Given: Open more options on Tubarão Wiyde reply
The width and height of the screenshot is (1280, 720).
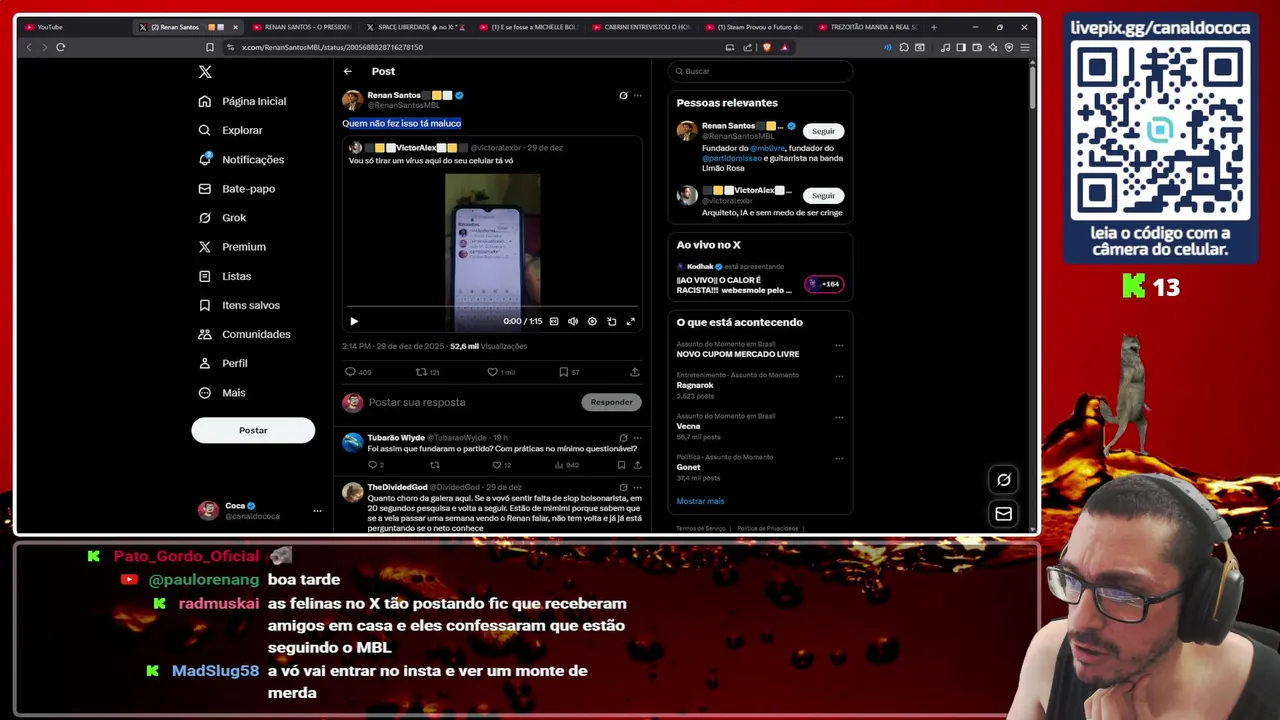Looking at the screenshot, I should coord(638,438).
